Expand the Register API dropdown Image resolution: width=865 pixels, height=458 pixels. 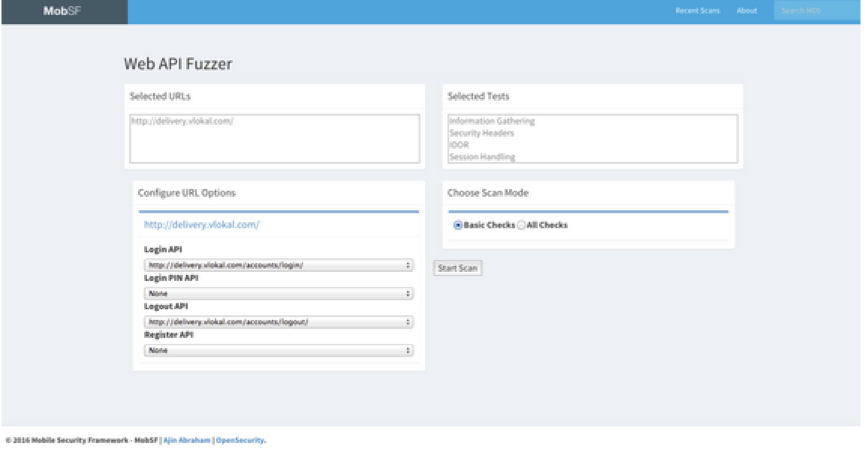coord(279,351)
